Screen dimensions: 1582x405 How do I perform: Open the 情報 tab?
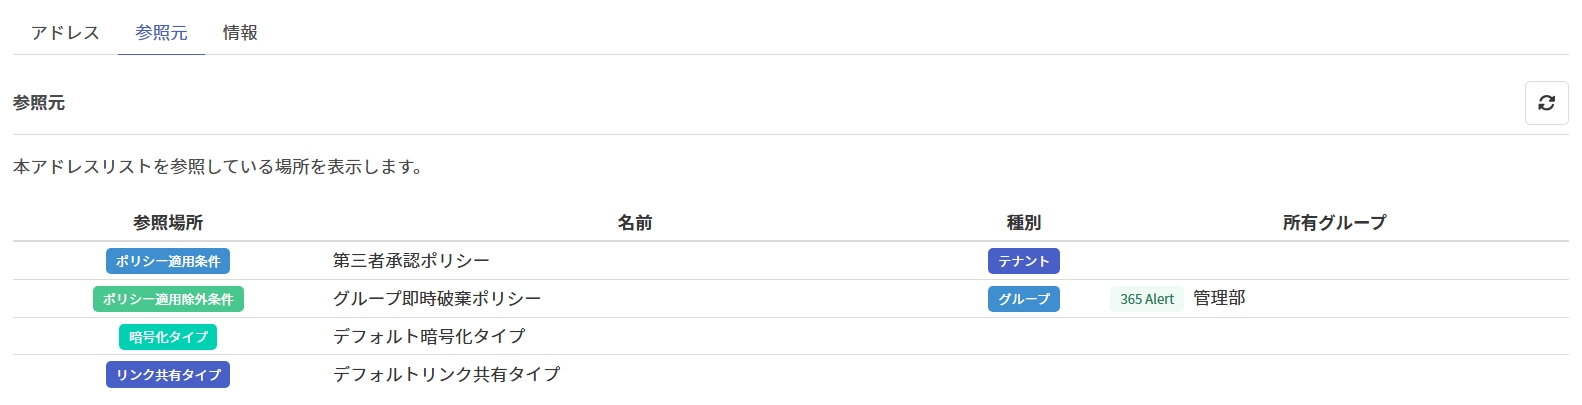coord(240,33)
